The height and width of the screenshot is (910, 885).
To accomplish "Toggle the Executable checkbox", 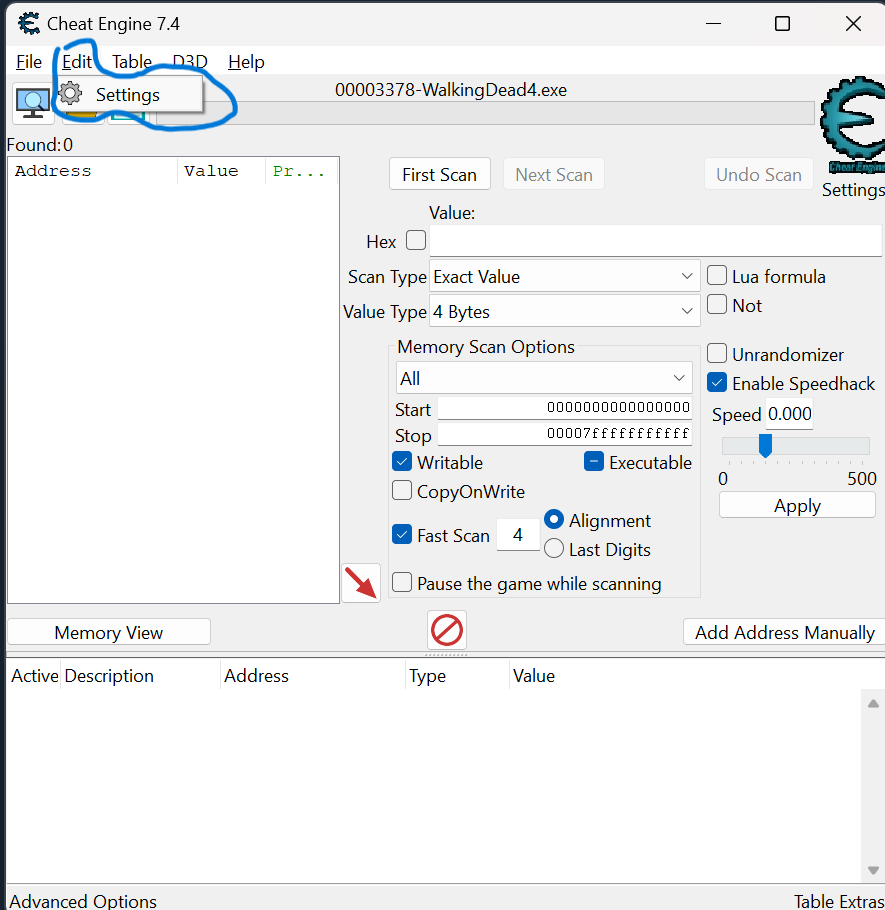I will (x=594, y=461).
